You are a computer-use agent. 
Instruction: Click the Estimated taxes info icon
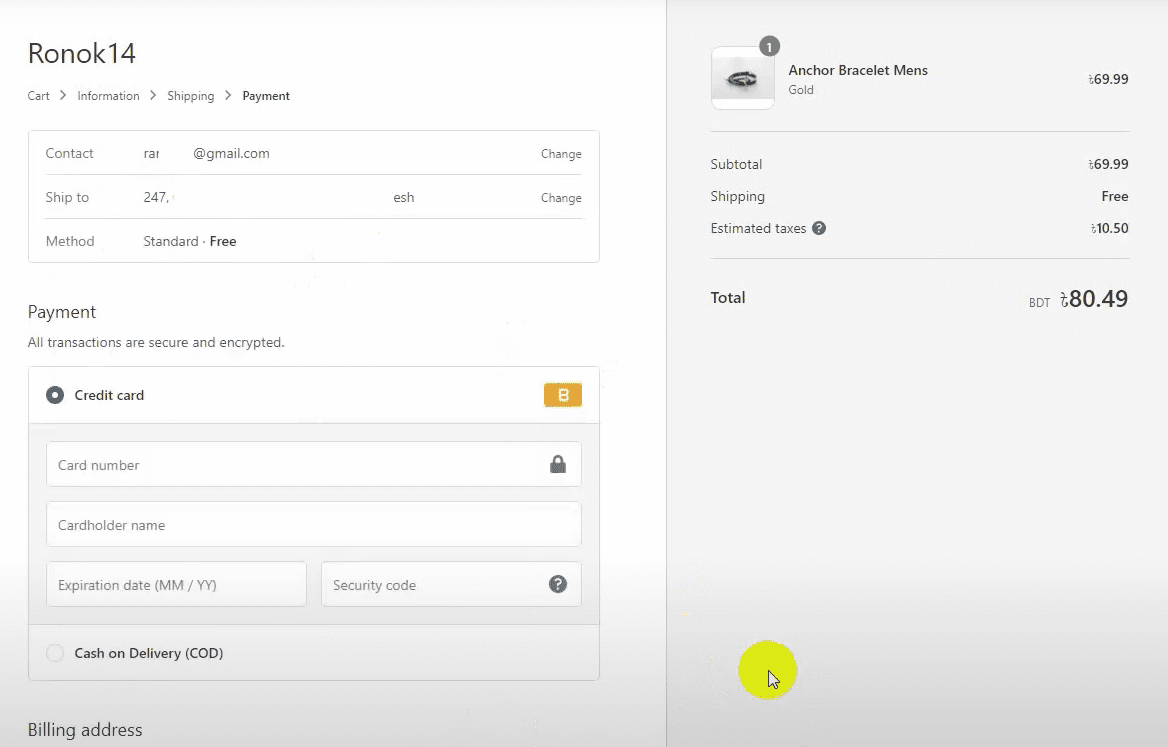pos(819,228)
